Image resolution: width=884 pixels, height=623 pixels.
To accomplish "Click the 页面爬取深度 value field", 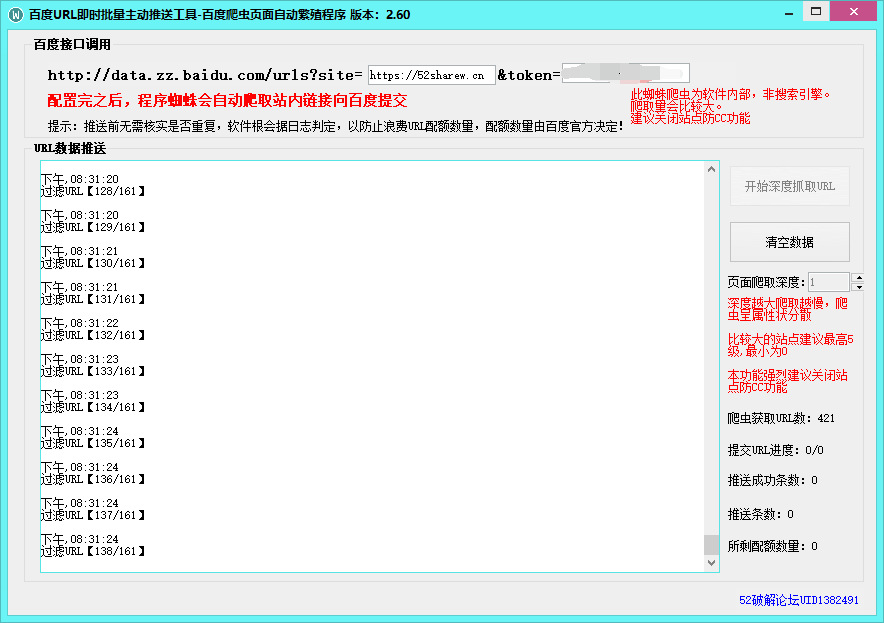I will [x=829, y=282].
